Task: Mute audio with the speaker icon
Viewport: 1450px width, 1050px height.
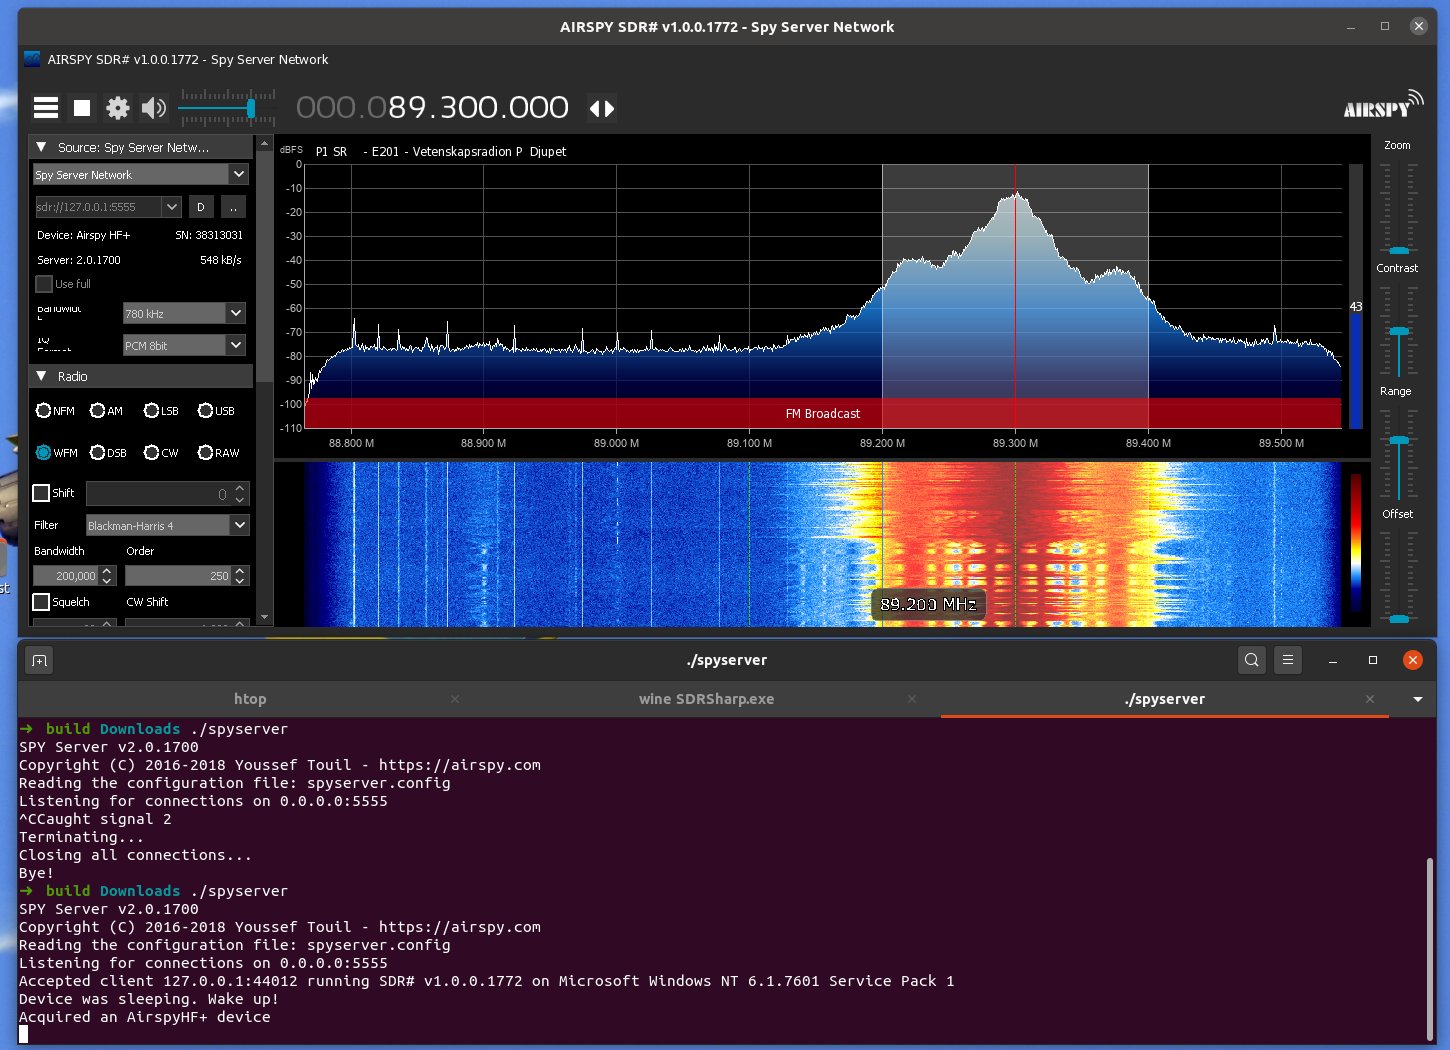Action: tap(154, 108)
